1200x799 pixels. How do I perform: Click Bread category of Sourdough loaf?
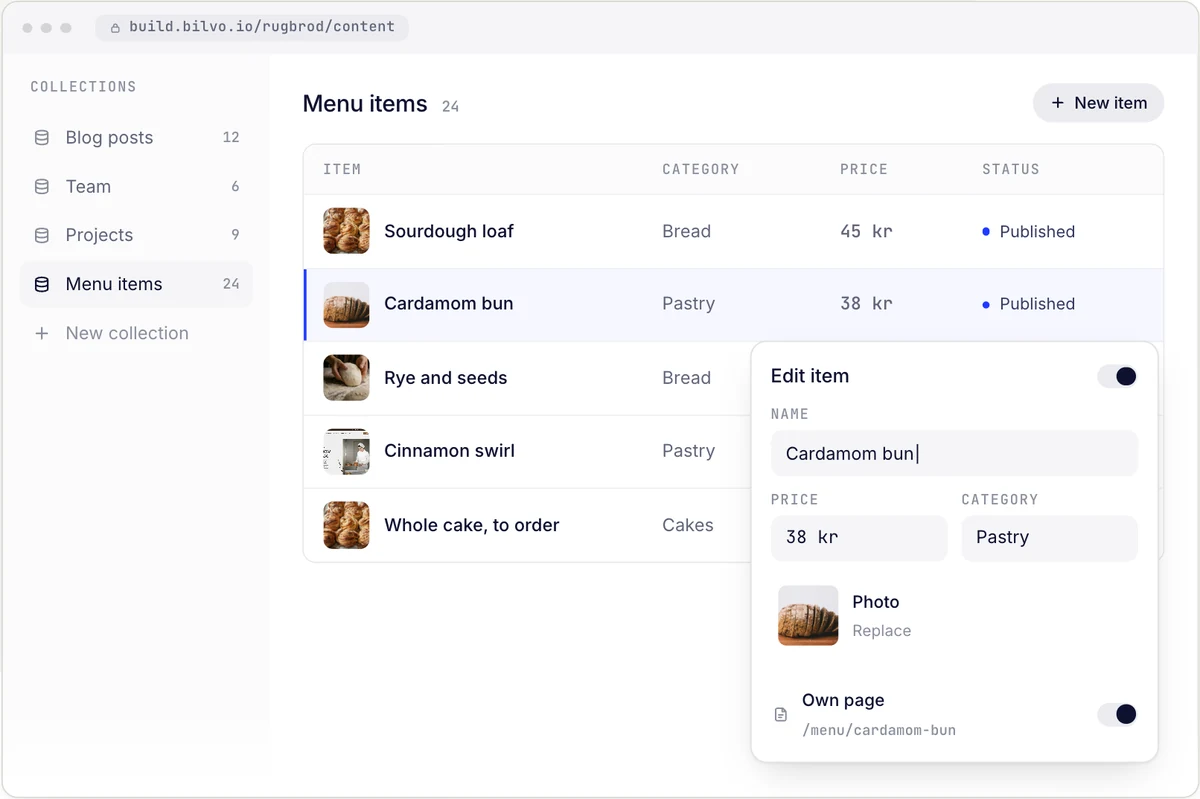[x=687, y=232]
